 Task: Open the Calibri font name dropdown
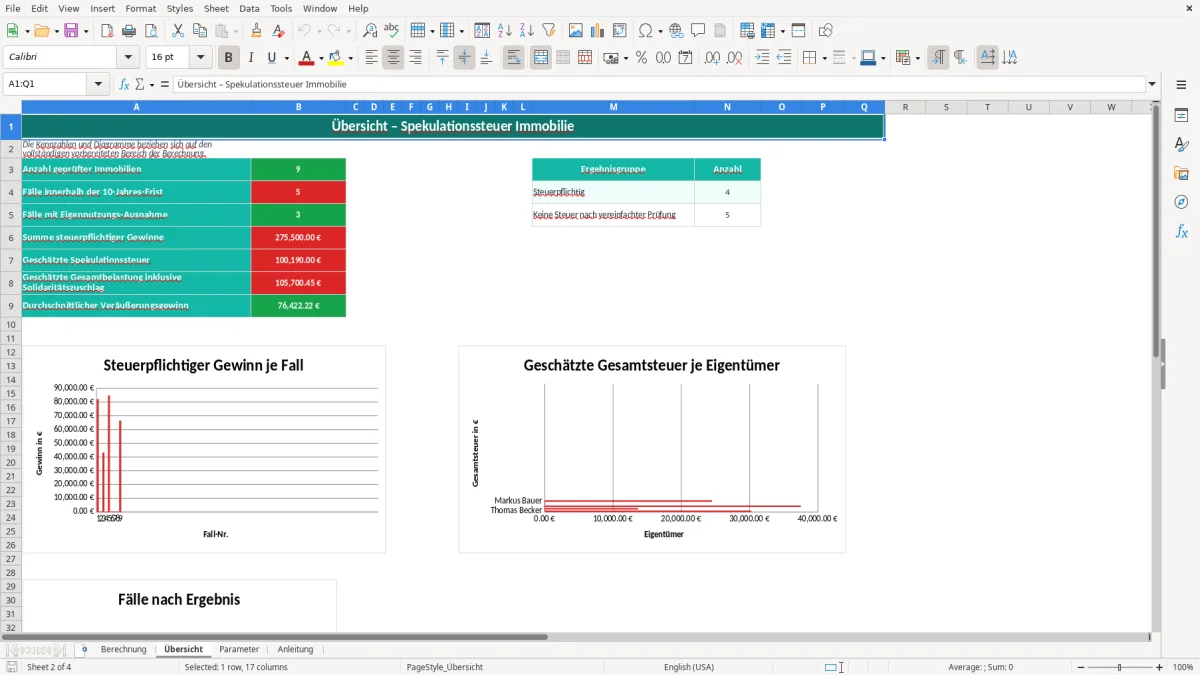(127, 58)
